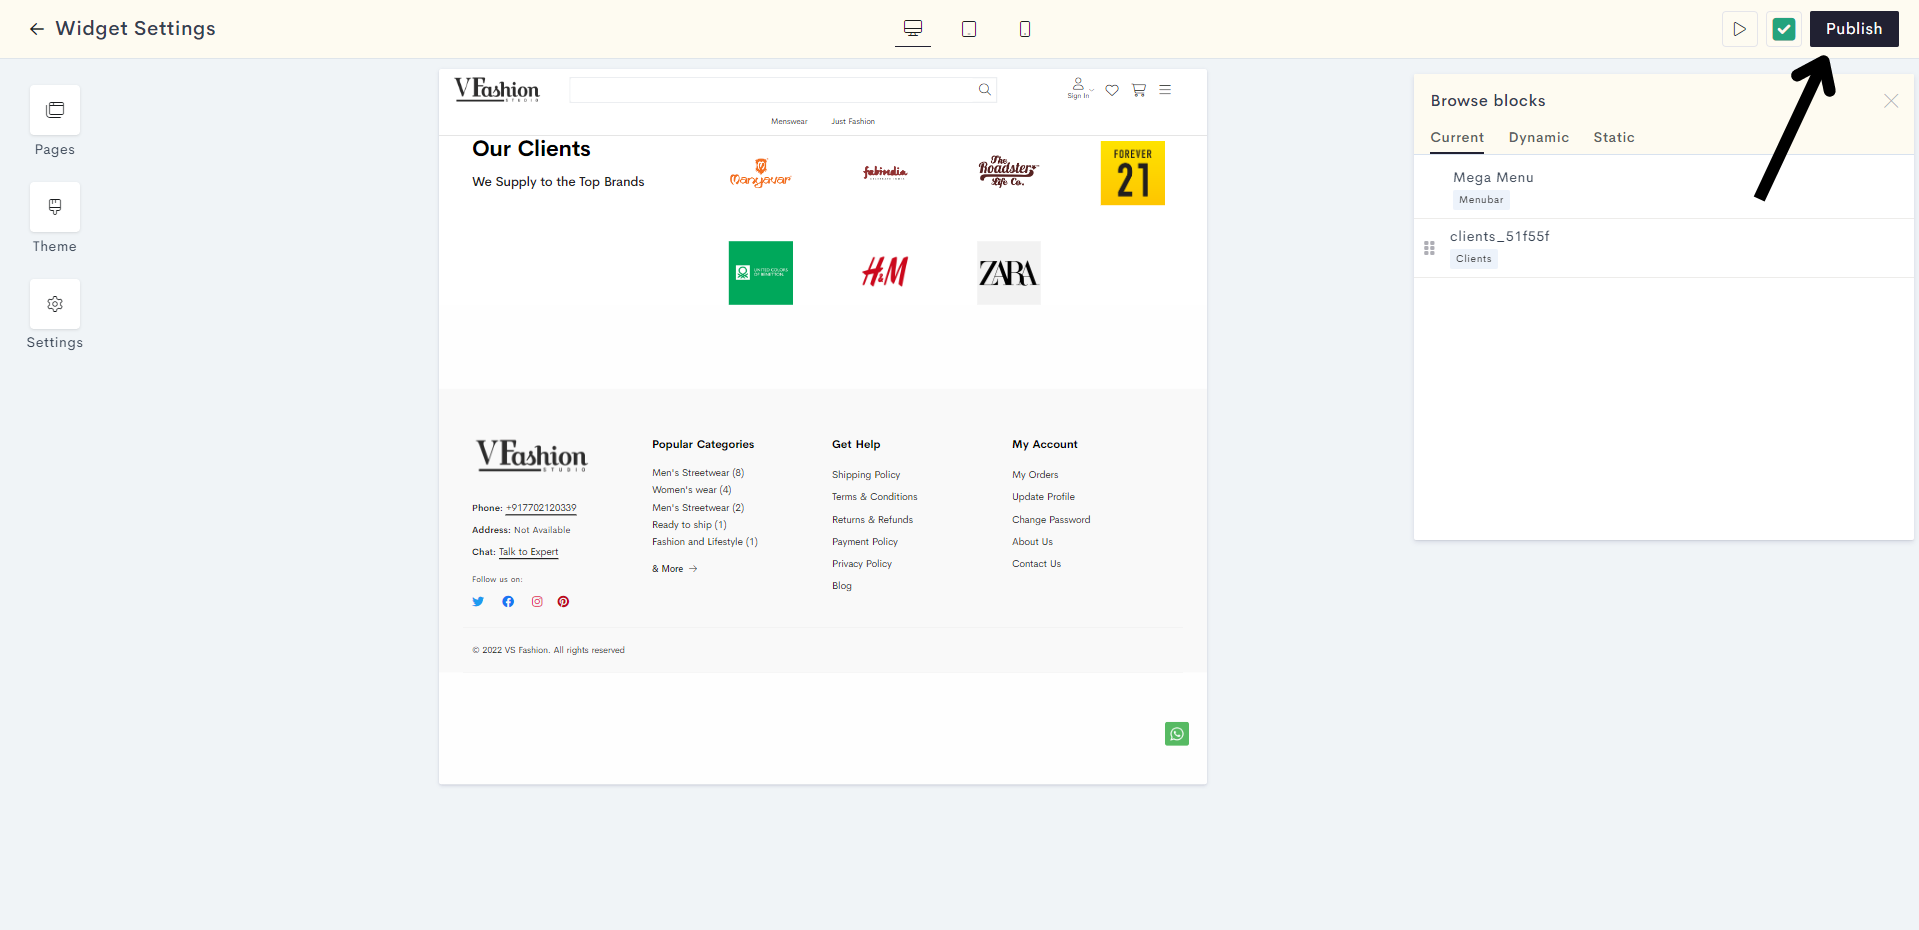Open the Pinterest social icon

564,602
